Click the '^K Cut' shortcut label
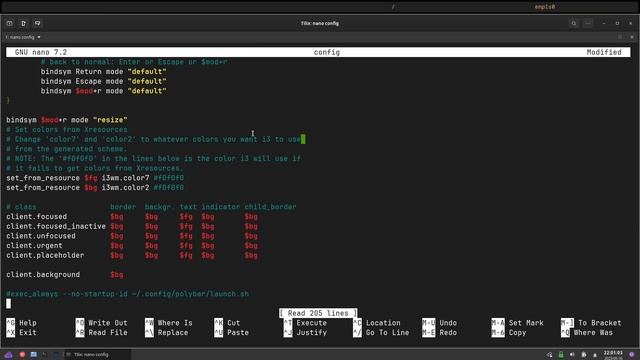 [x=227, y=323]
